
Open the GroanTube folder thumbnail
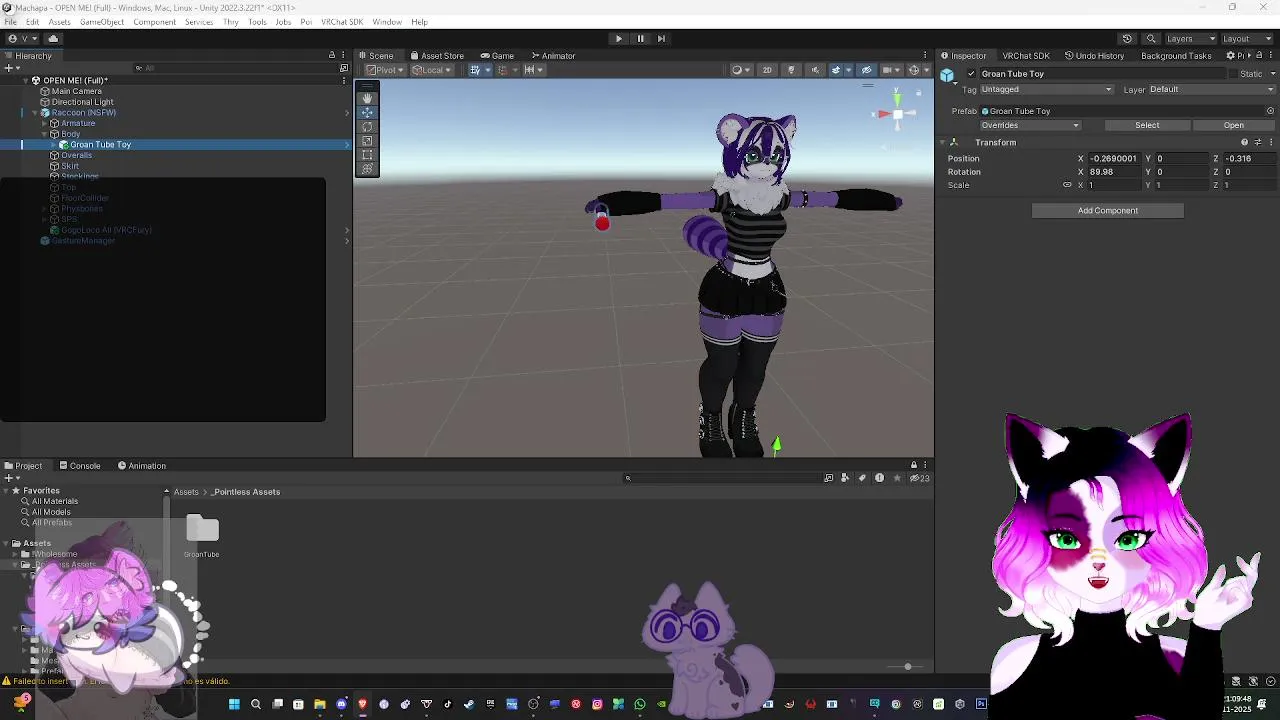(202, 529)
